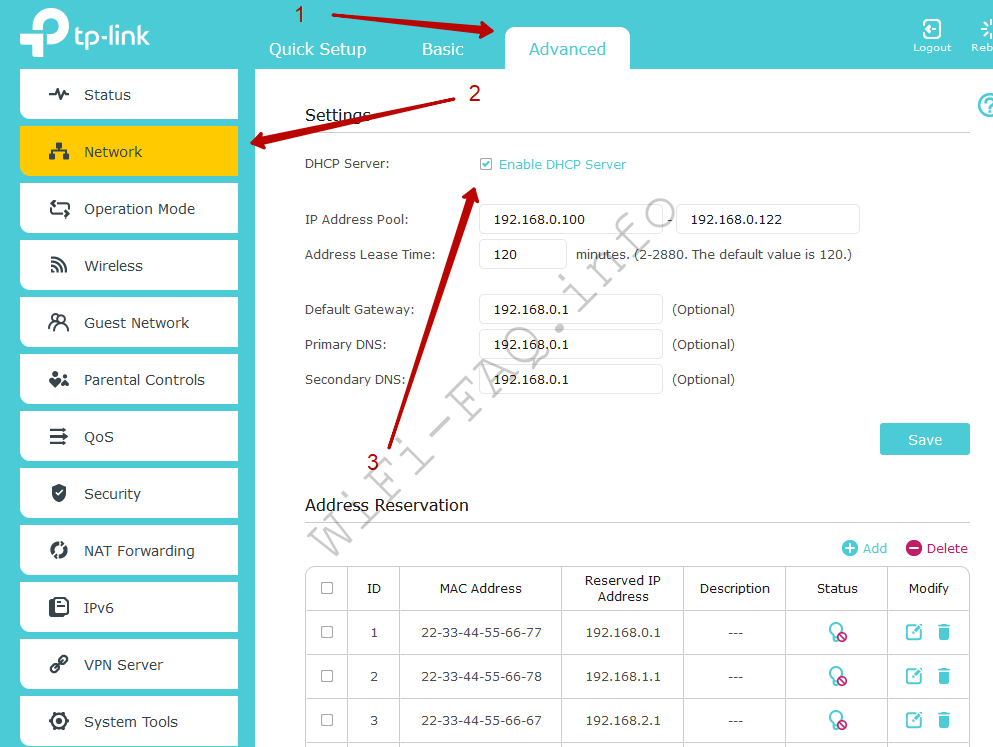Screen dimensions: 993x747
Task: Check the select-all checkbox in table header
Action: (327, 588)
